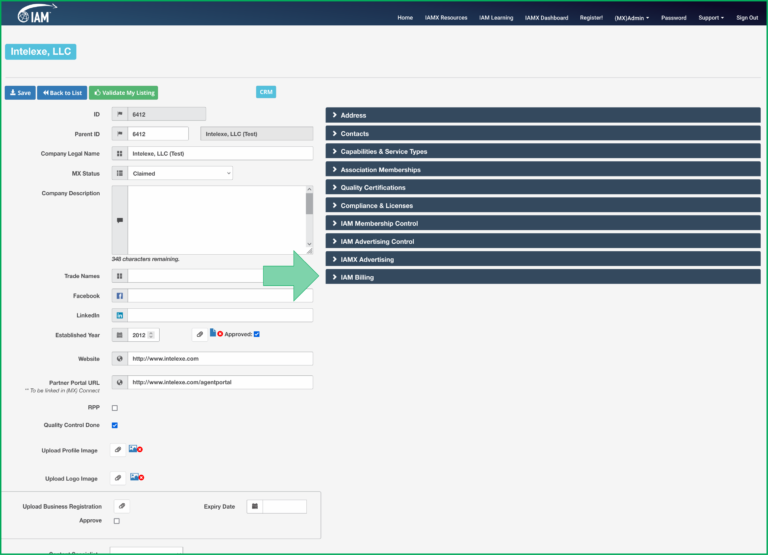Open Password in top navigation
The image size is (768, 555).
[x=673, y=18]
